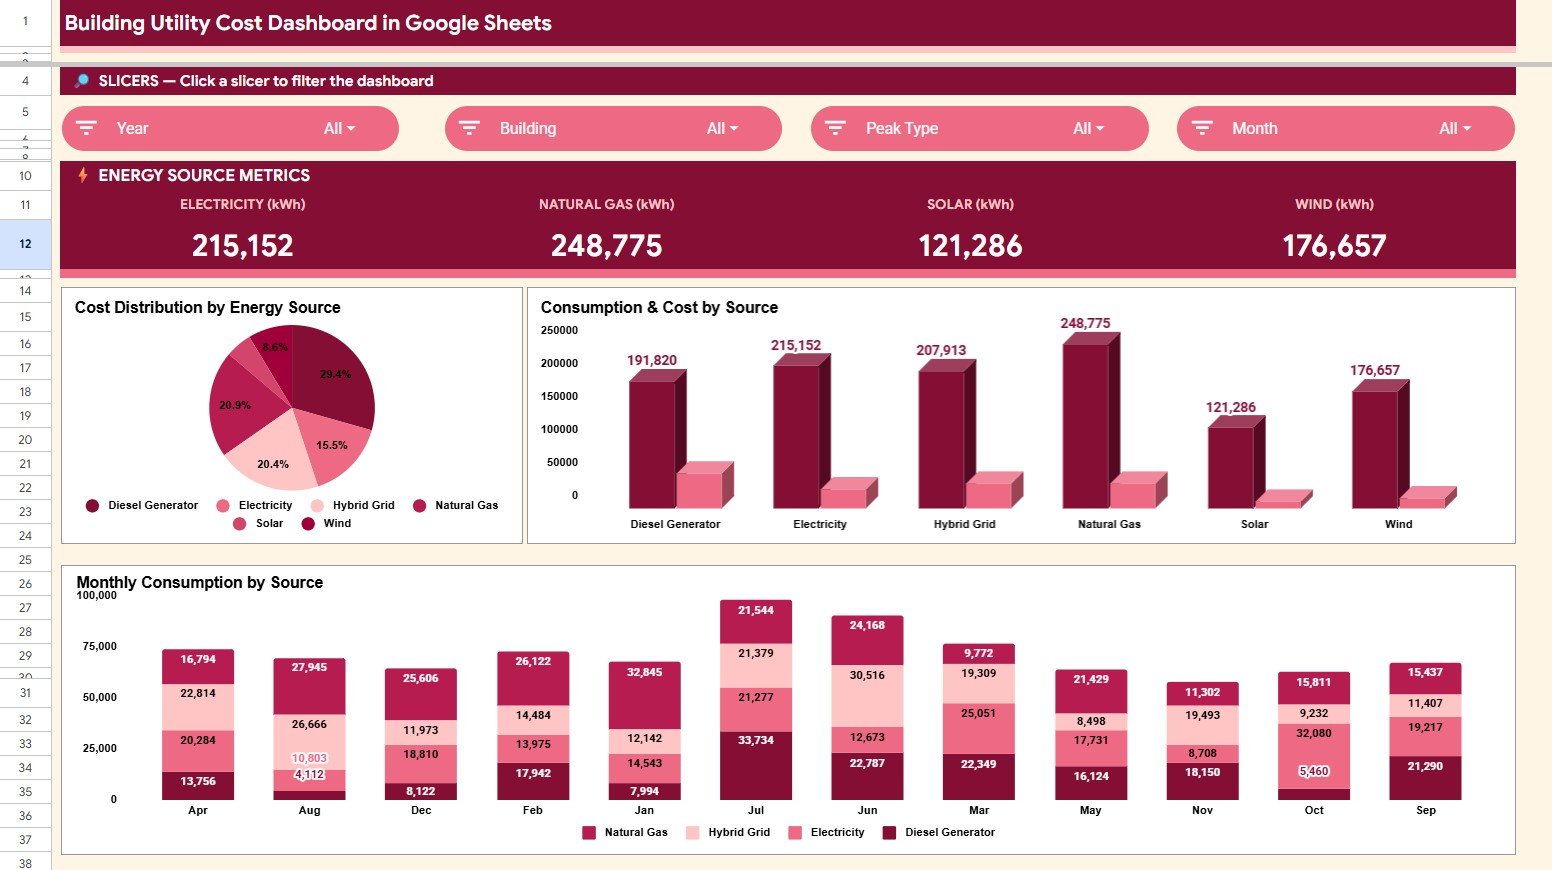Click the Building slicer label
The width and height of the screenshot is (1552, 870).
point(528,128)
